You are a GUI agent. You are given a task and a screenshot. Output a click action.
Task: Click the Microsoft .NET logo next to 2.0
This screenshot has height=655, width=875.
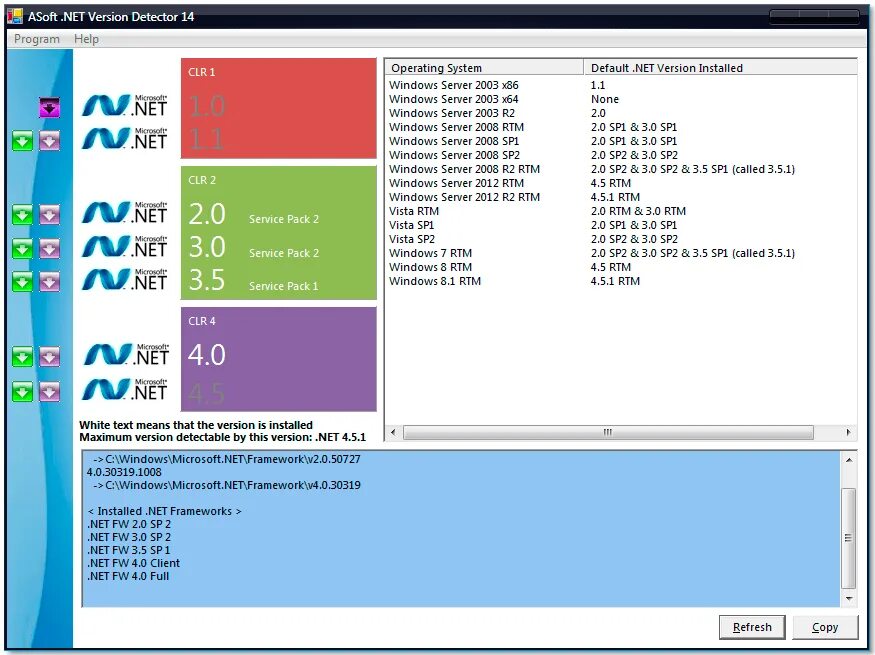124,213
